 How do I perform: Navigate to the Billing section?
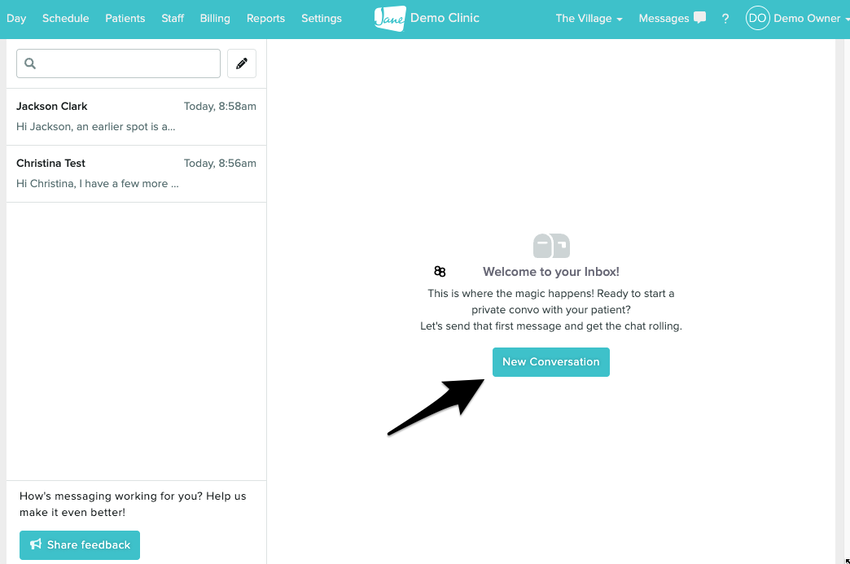(x=215, y=18)
